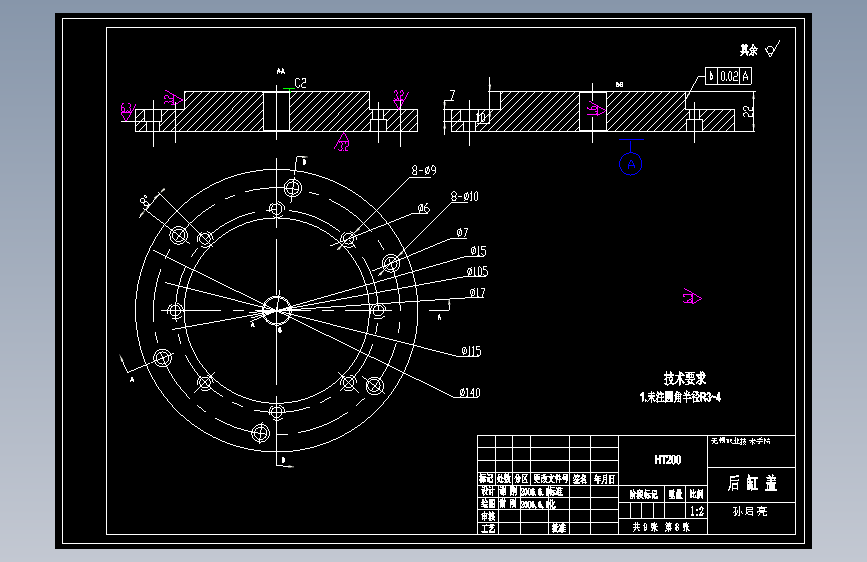Select the "ø17" dimension text
Viewport: 867px width, 562px height.
coord(477,293)
